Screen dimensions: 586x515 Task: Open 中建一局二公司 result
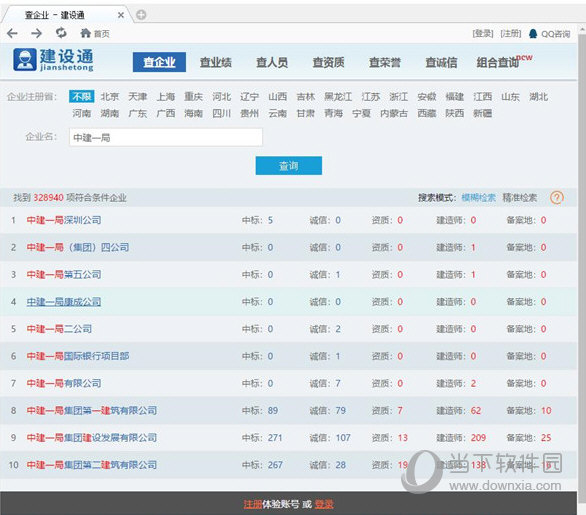click(x=59, y=329)
